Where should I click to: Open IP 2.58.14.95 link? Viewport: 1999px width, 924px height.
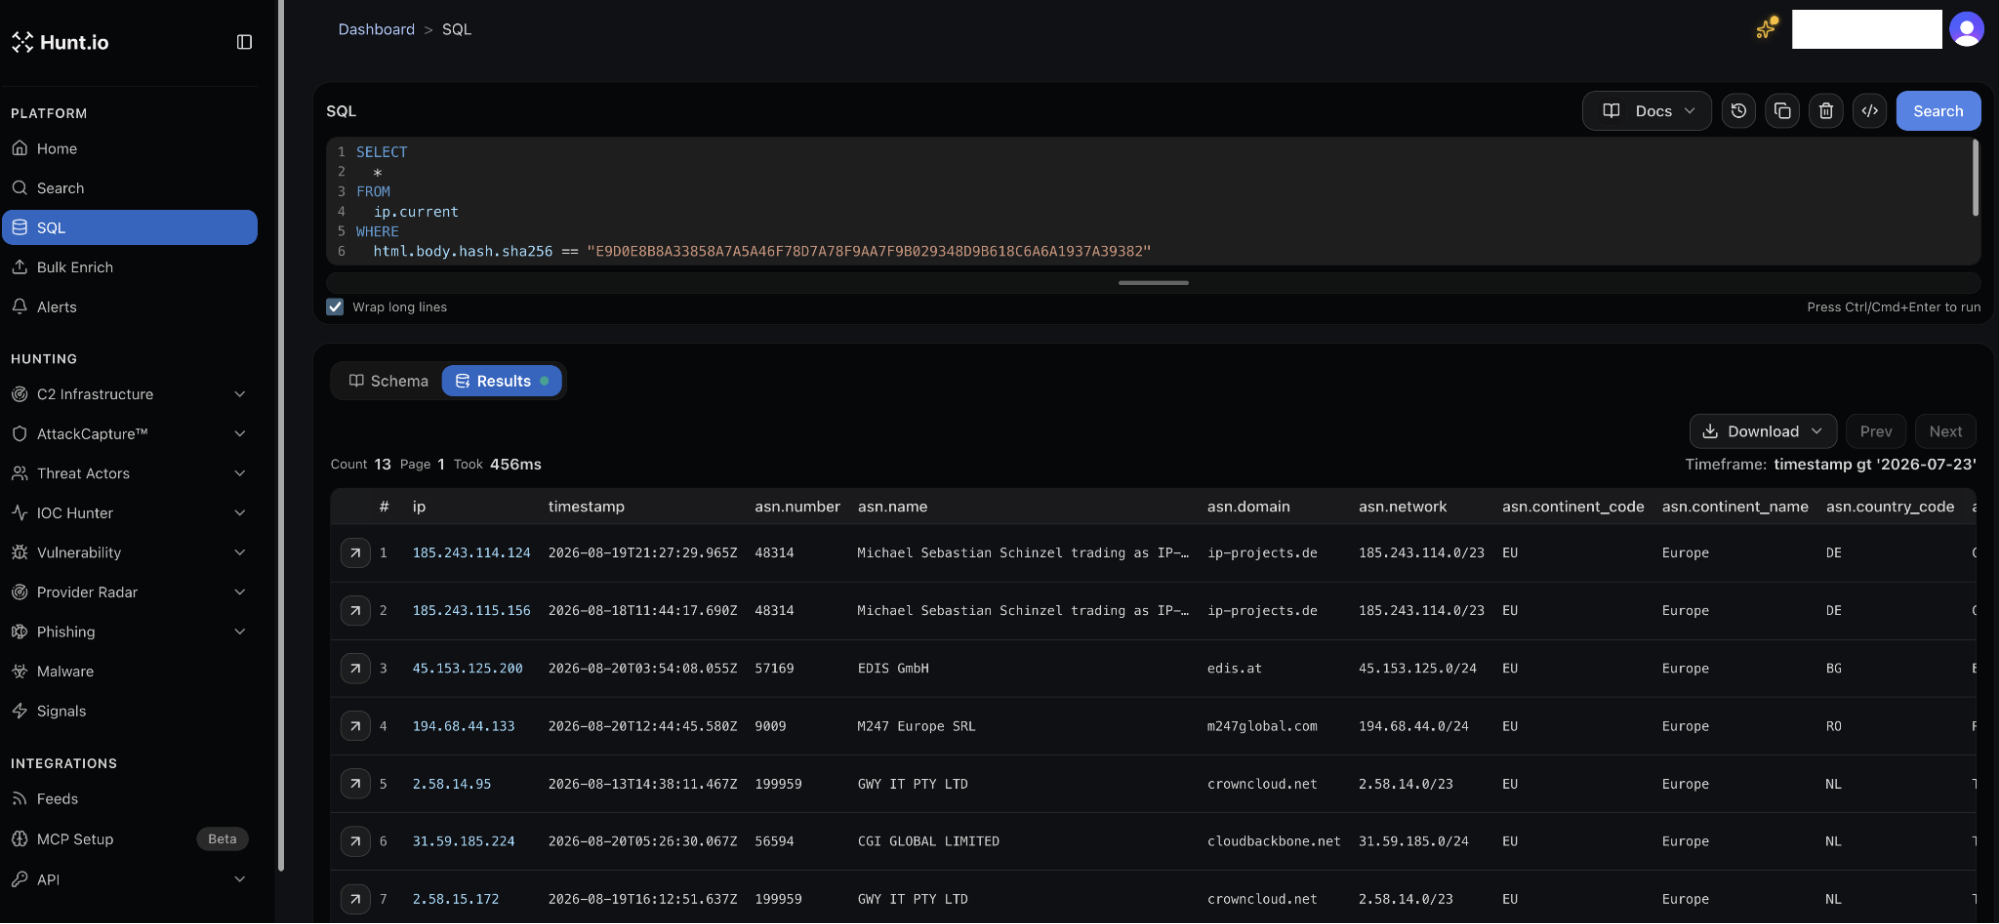452,785
